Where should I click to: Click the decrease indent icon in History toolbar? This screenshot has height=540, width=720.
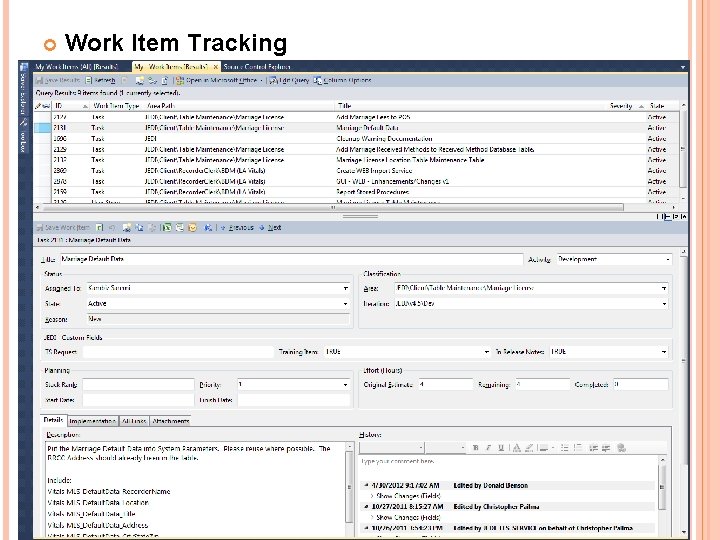(594, 448)
